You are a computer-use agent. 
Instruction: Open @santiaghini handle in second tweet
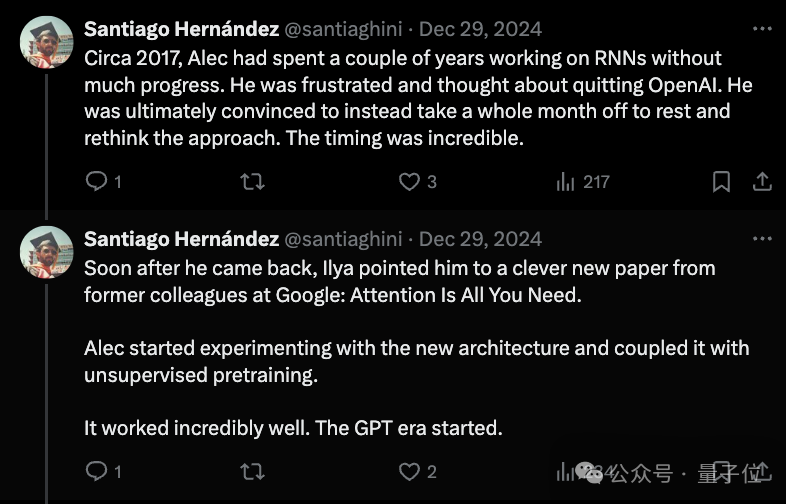(x=343, y=239)
